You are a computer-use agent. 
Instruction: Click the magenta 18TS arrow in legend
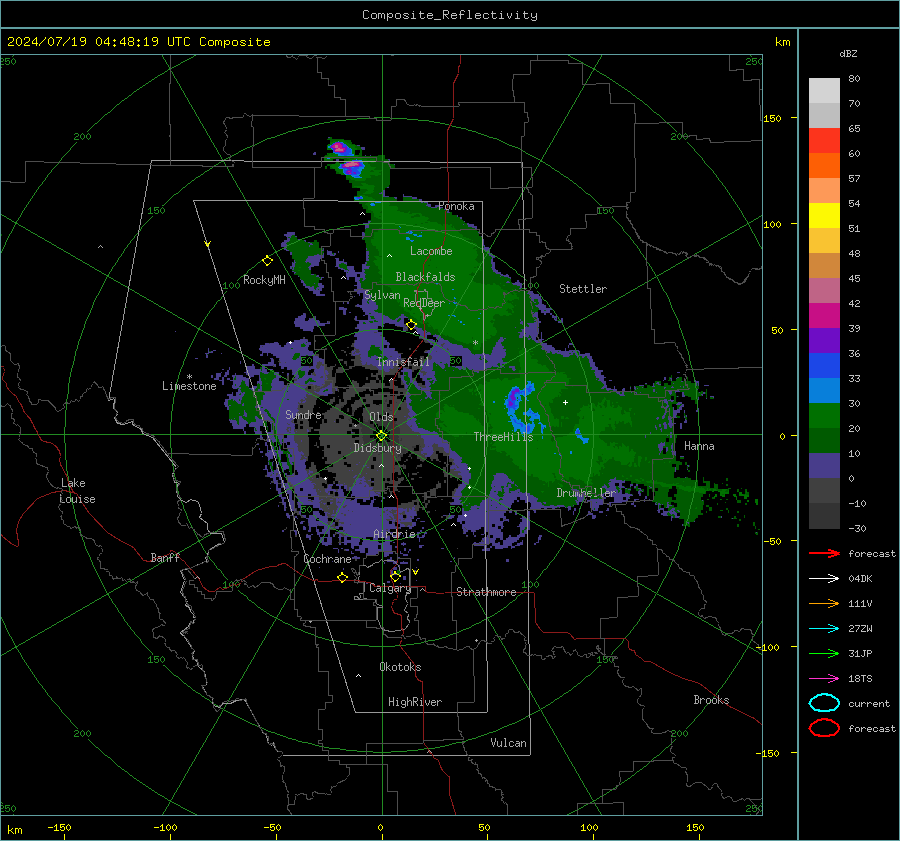(x=824, y=679)
